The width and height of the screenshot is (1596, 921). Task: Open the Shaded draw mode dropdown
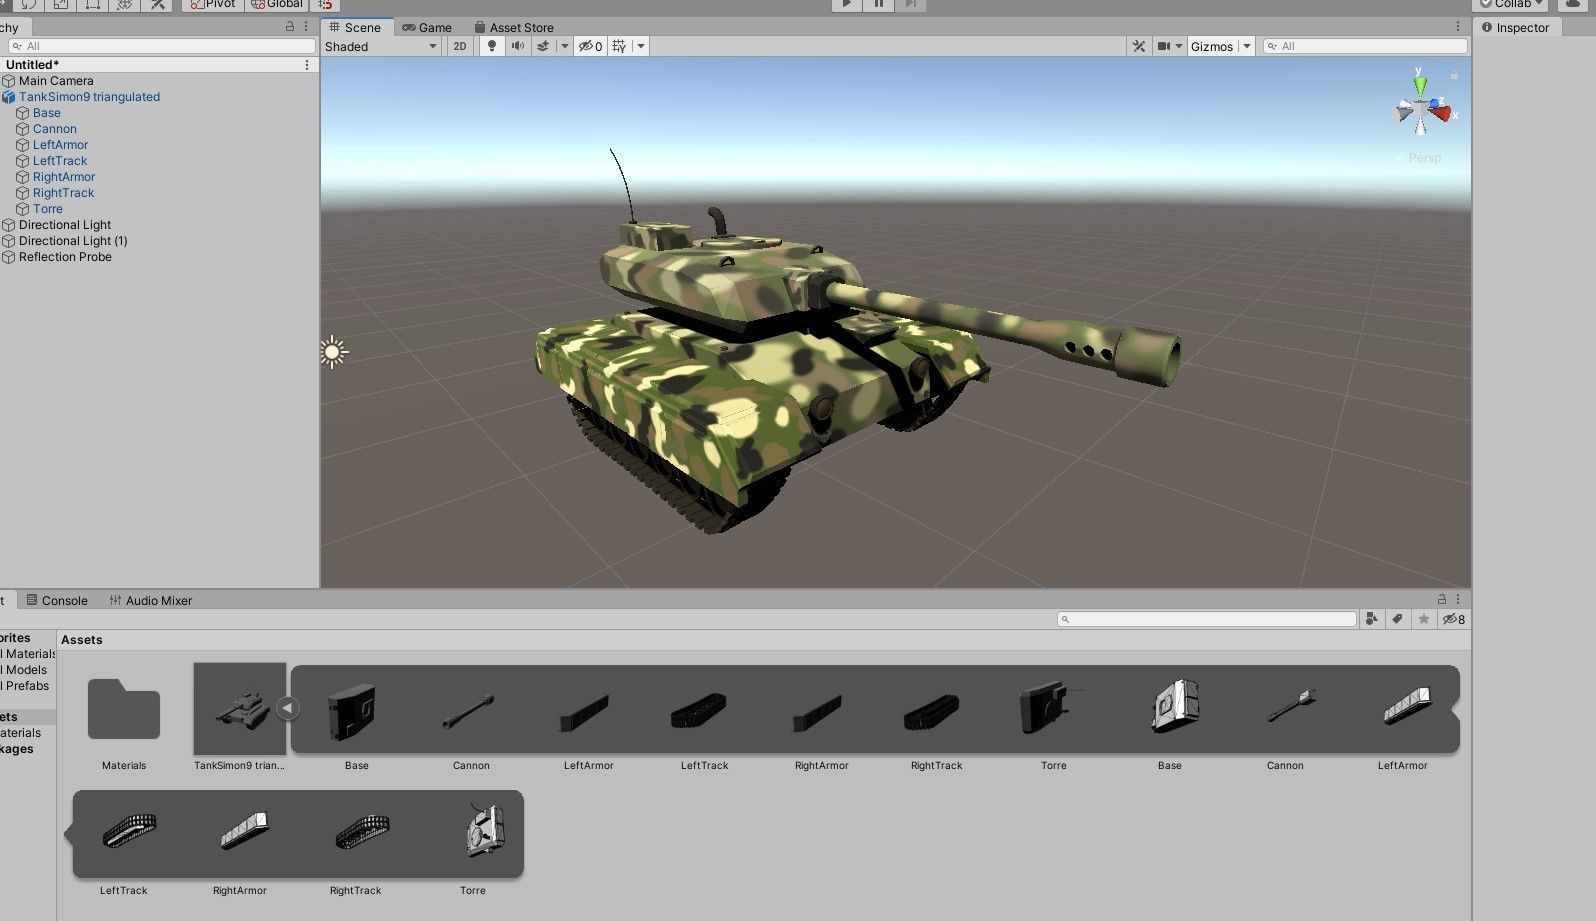[381, 46]
